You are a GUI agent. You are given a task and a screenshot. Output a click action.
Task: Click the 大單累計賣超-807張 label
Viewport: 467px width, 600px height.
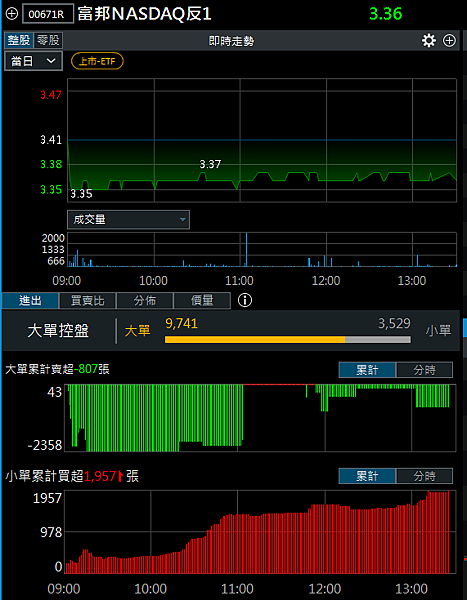[x=57, y=369]
